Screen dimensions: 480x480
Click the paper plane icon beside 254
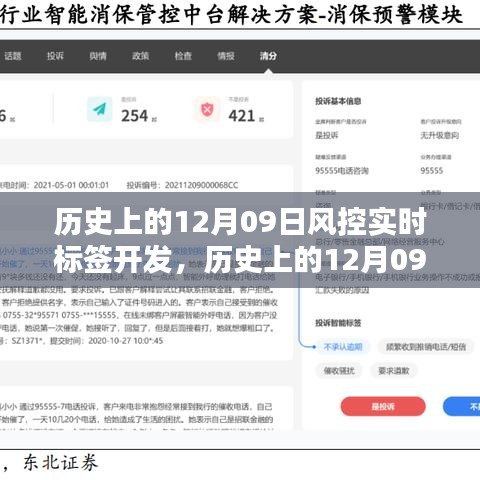tap(99, 109)
